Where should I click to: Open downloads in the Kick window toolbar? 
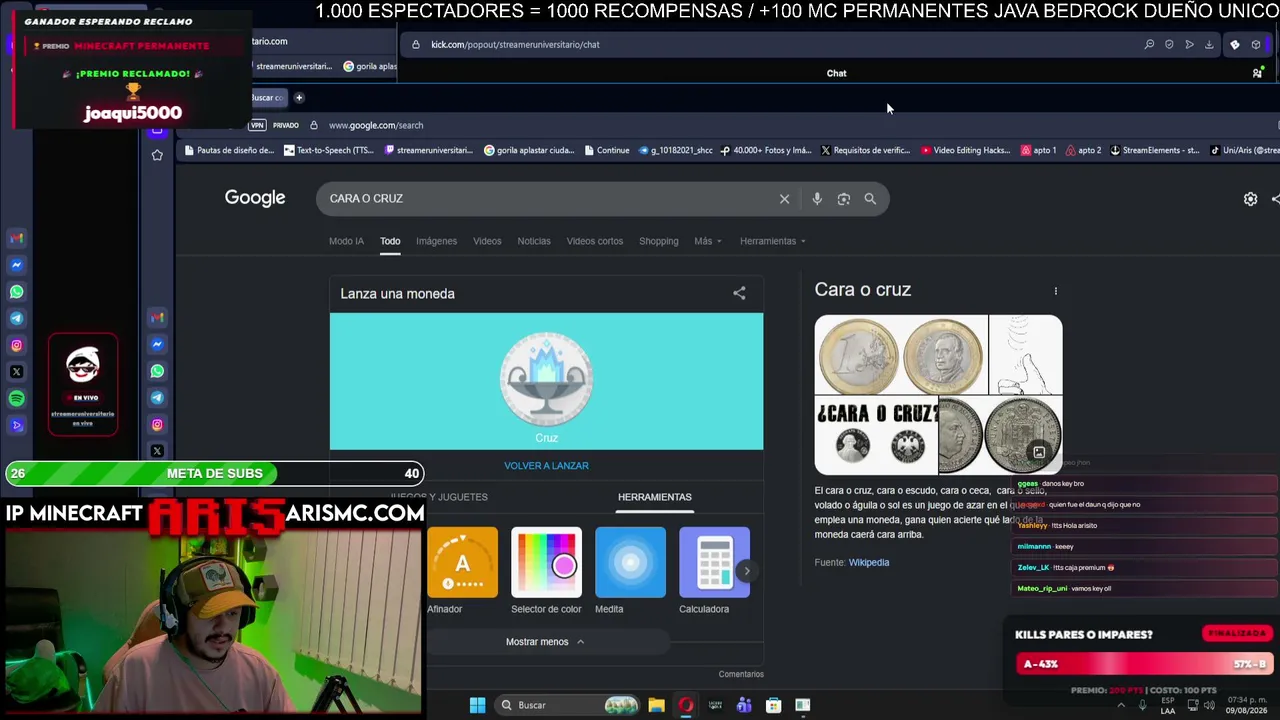(1209, 45)
